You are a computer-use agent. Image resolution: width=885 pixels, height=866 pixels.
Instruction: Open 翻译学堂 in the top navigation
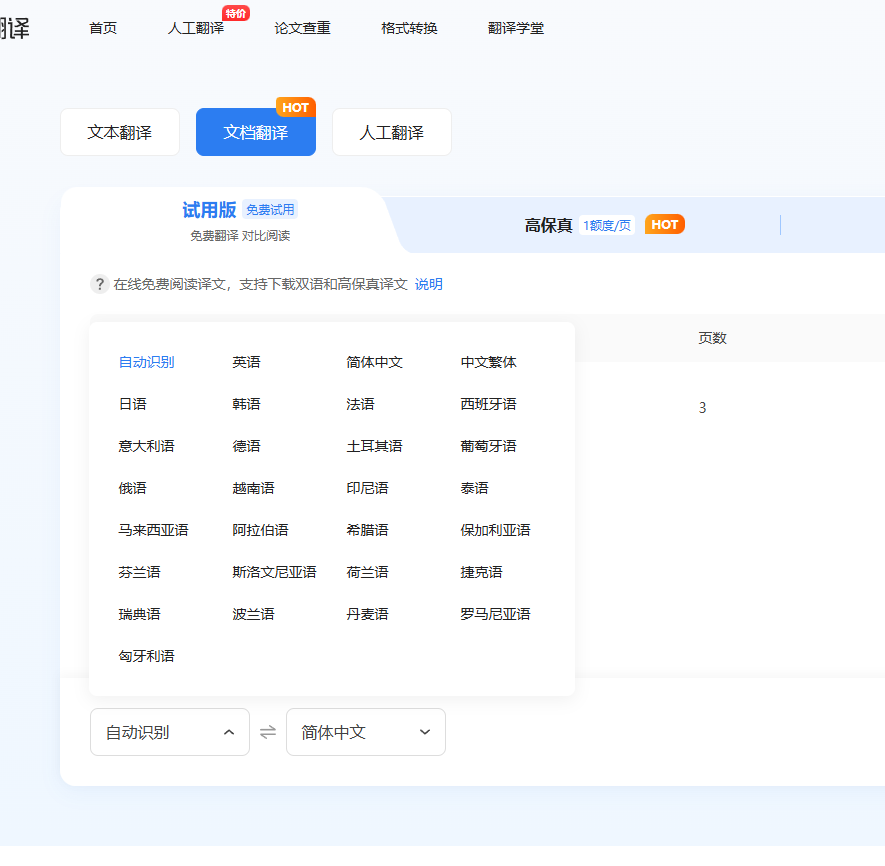click(x=516, y=28)
